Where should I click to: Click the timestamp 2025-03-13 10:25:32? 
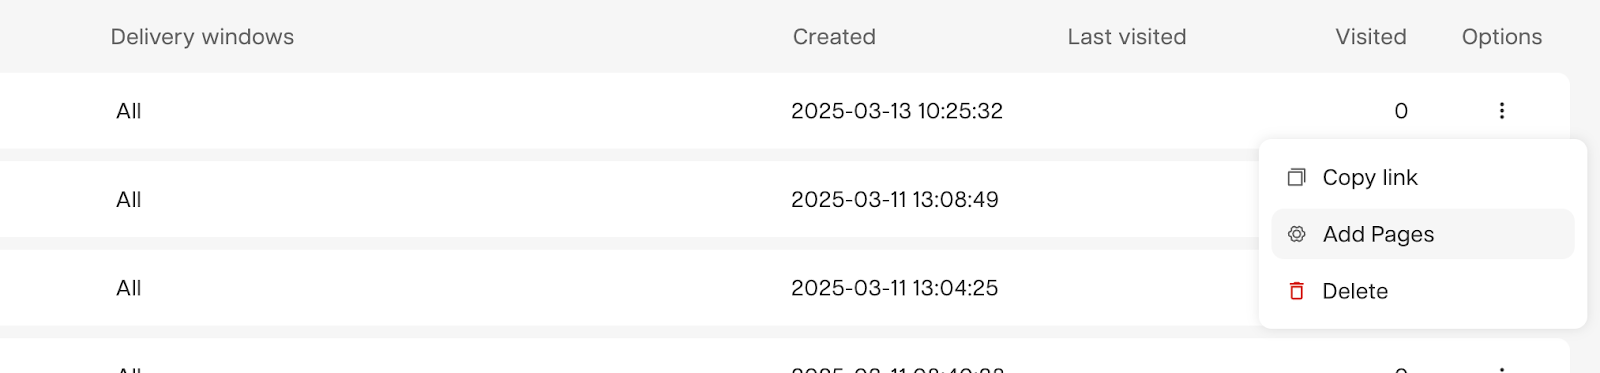tap(897, 111)
